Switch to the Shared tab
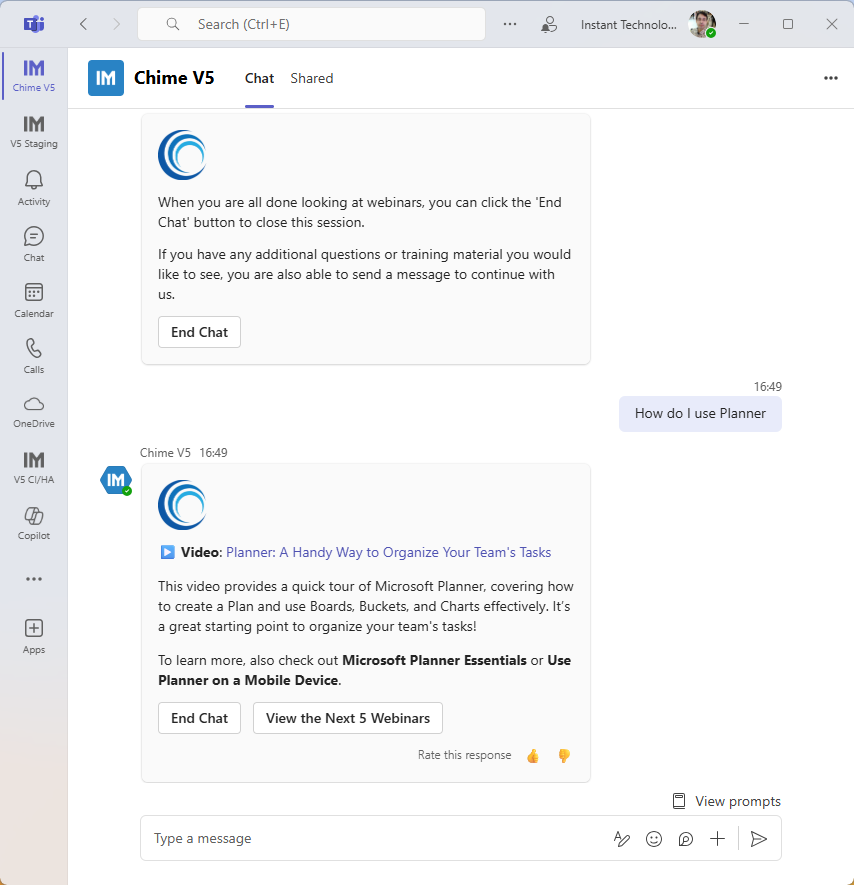 point(312,78)
